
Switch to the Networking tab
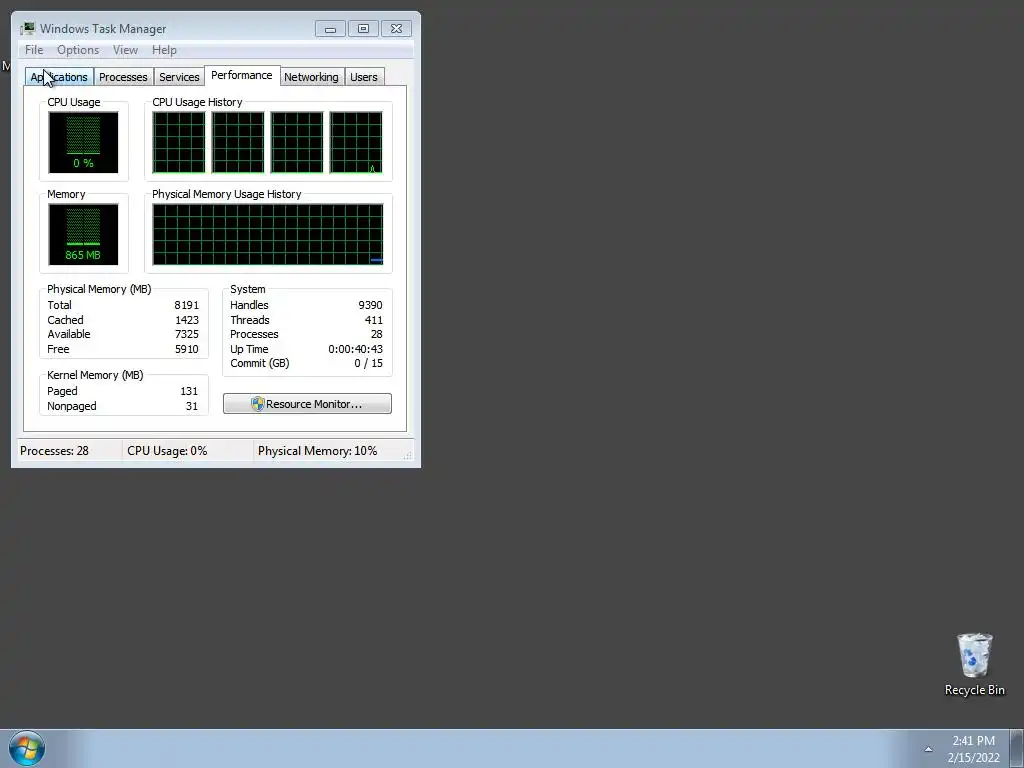click(311, 77)
